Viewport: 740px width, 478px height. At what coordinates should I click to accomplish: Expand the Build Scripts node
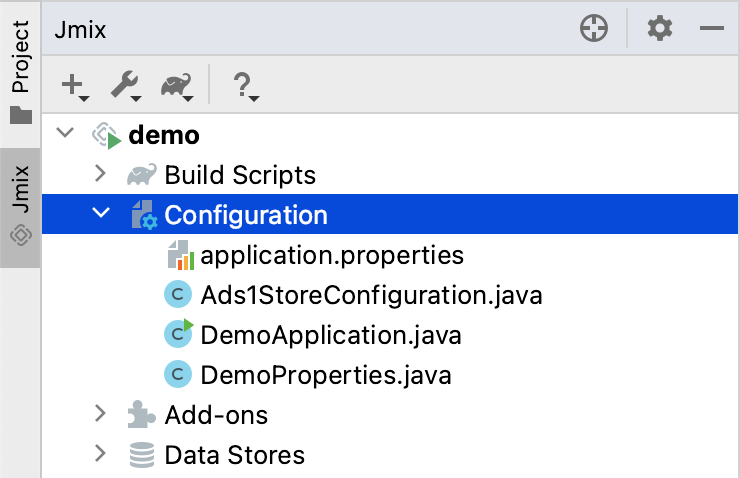(100, 174)
